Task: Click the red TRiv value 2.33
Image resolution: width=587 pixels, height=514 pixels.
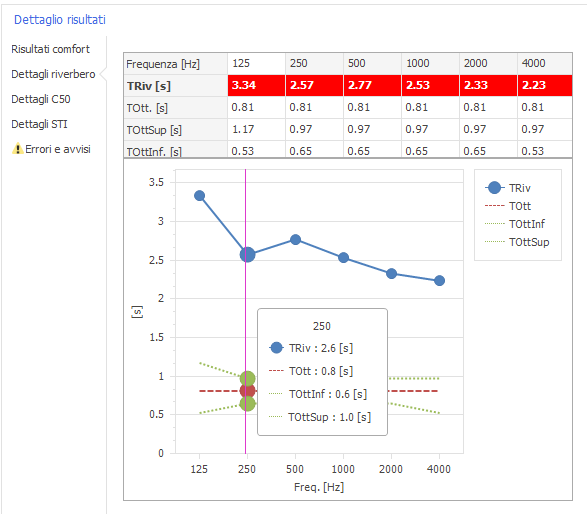Action: pyautogui.click(x=489, y=85)
